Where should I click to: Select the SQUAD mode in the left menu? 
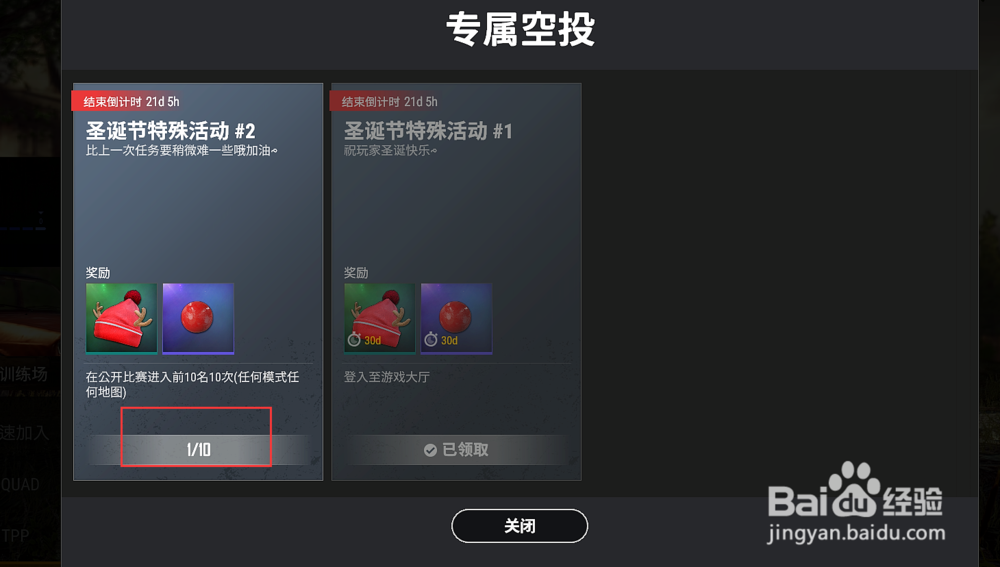pyautogui.click(x=20, y=485)
